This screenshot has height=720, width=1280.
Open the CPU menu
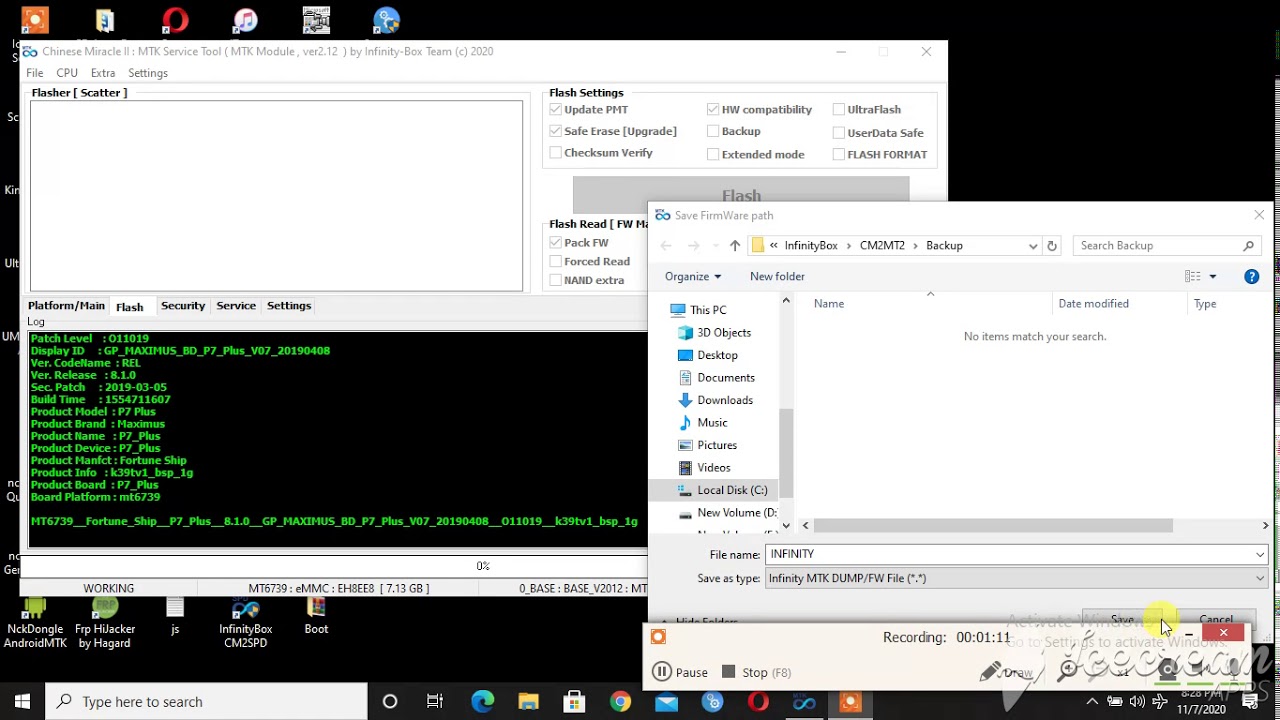pos(67,73)
